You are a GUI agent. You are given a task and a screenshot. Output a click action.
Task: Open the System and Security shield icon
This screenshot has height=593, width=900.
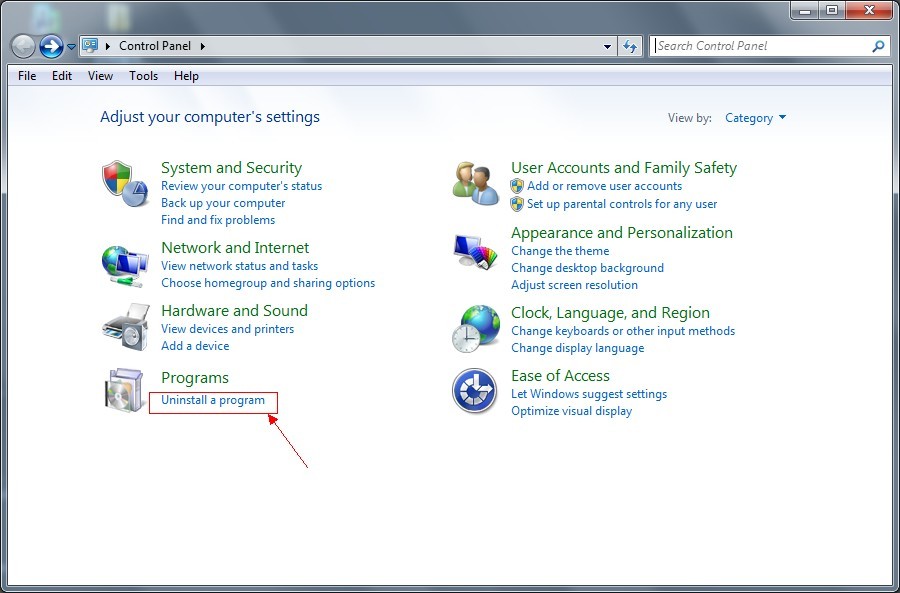(x=126, y=184)
